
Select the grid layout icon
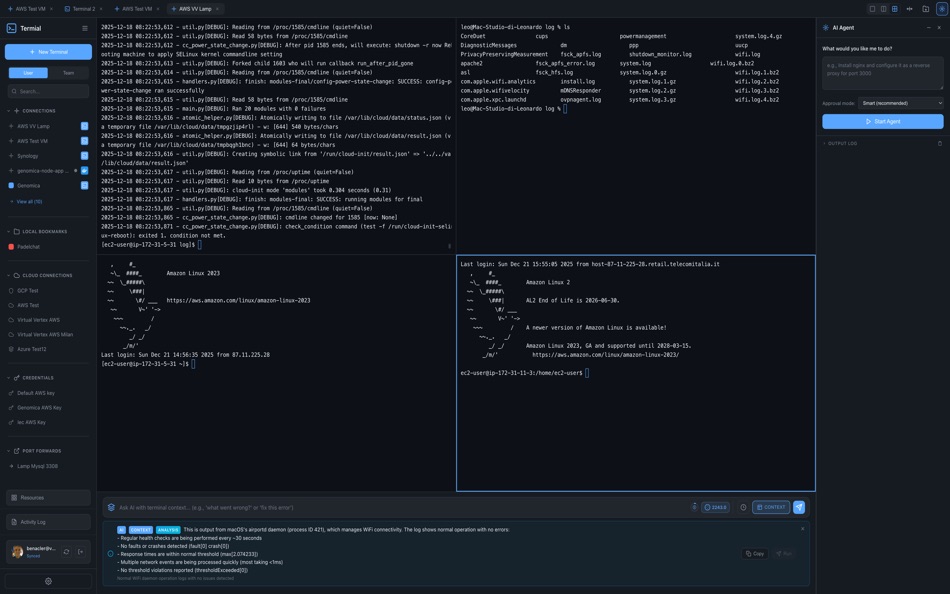(x=893, y=9)
